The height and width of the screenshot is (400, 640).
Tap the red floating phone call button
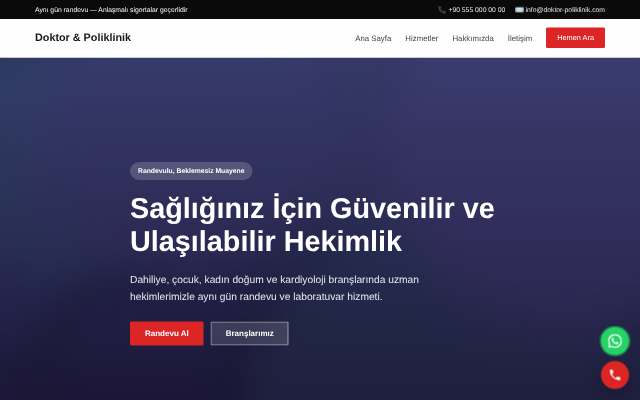(x=615, y=375)
